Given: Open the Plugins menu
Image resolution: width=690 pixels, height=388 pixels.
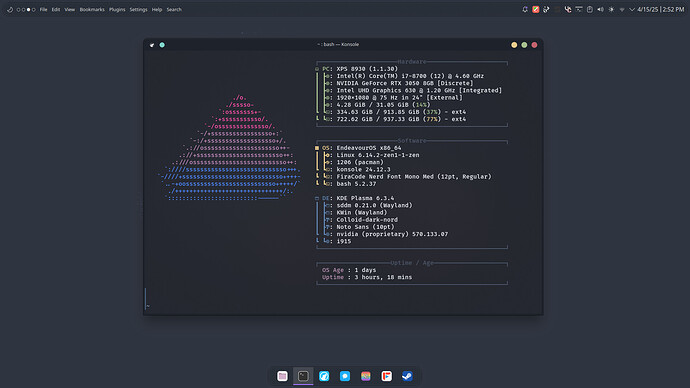Looking at the screenshot, I should point(117,9).
